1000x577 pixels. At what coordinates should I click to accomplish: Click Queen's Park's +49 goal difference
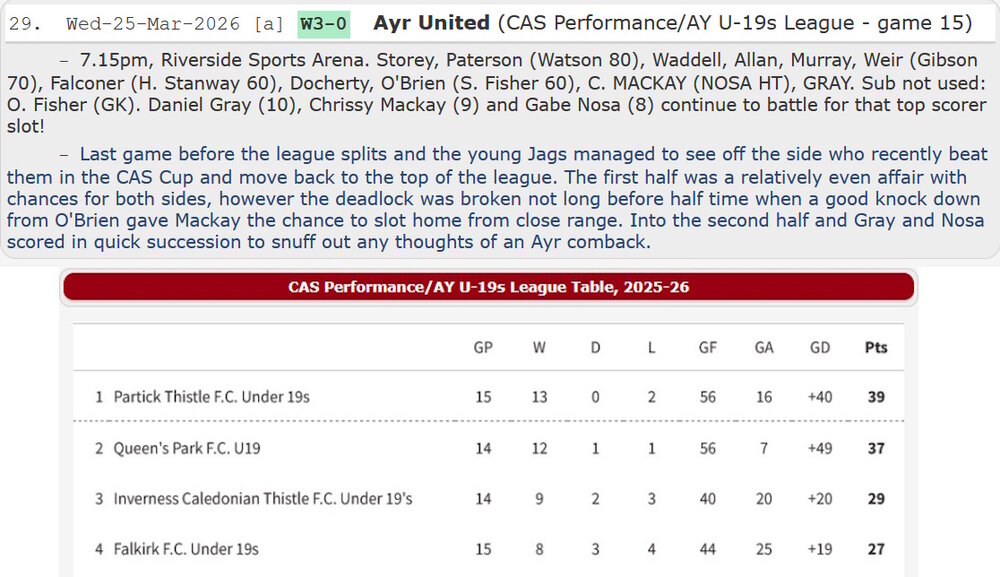click(820, 449)
